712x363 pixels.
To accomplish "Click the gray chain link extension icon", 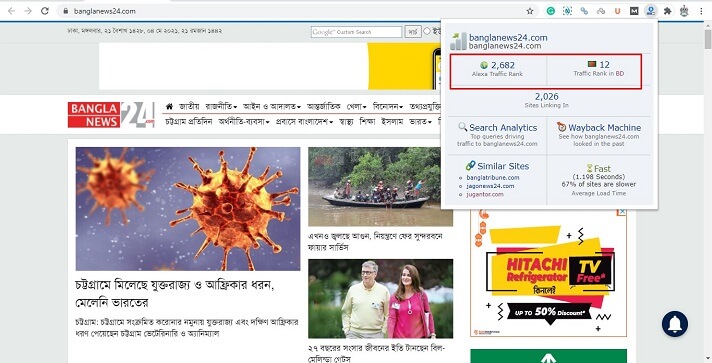I will tap(601, 11).
